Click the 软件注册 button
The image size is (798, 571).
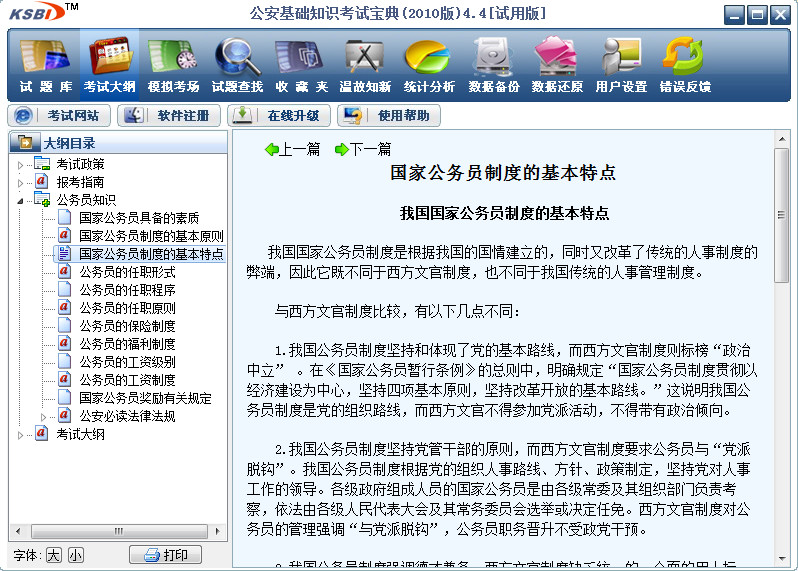click(x=170, y=115)
